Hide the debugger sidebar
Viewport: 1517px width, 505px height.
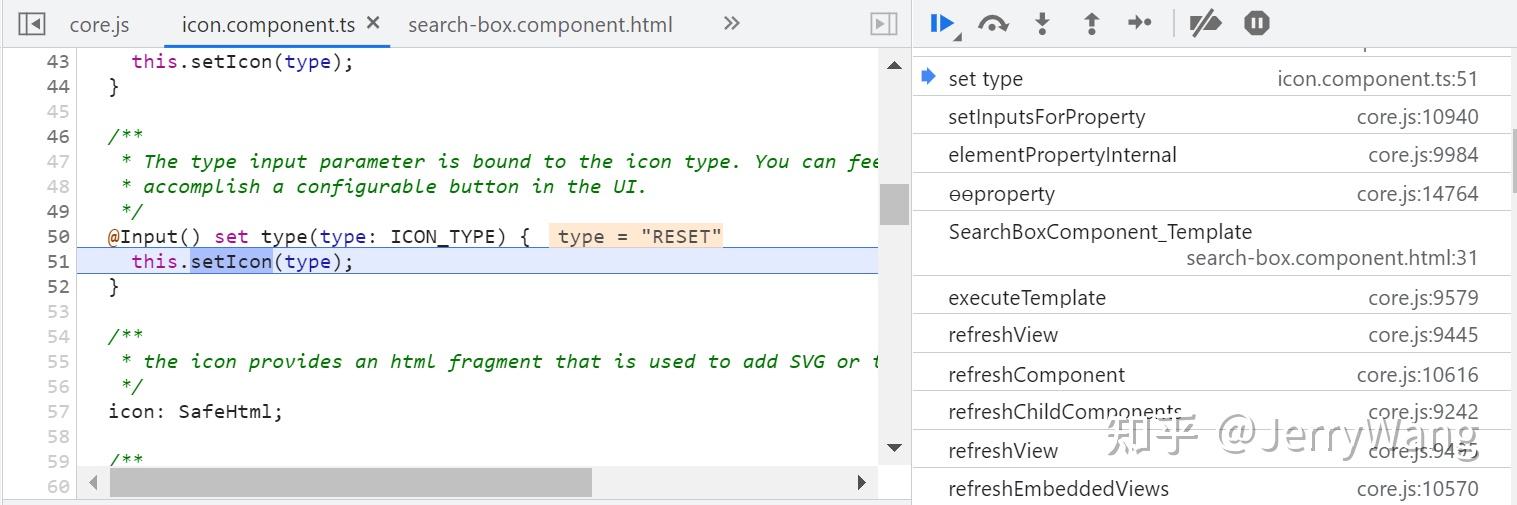point(884,23)
